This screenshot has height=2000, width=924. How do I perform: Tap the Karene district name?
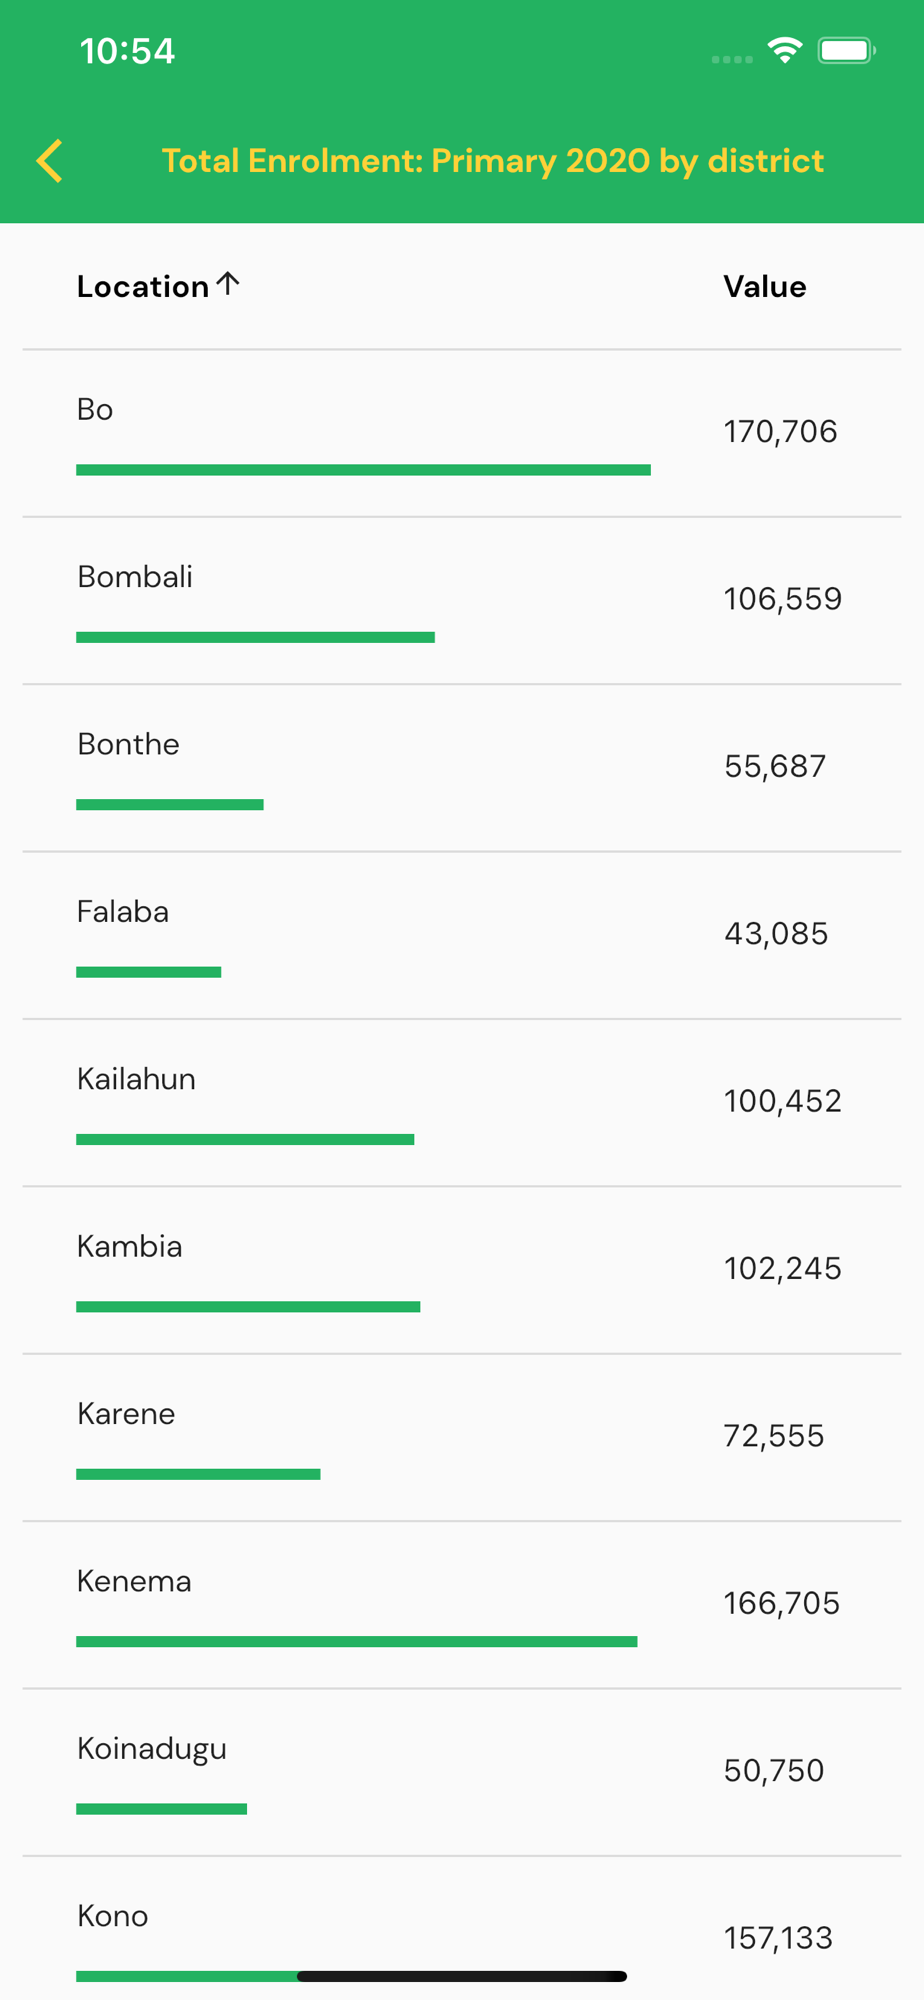pyautogui.click(x=126, y=1414)
